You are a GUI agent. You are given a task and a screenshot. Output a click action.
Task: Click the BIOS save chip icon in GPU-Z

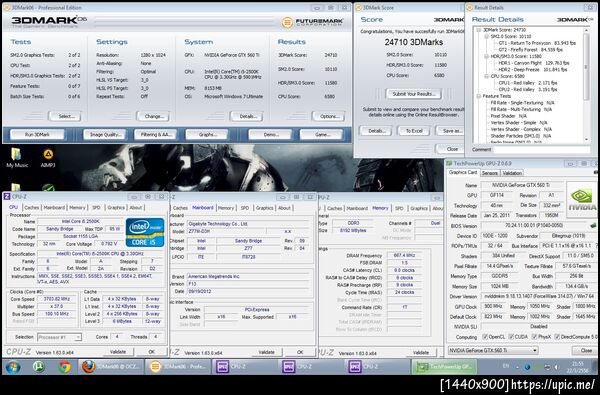coord(593,225)
